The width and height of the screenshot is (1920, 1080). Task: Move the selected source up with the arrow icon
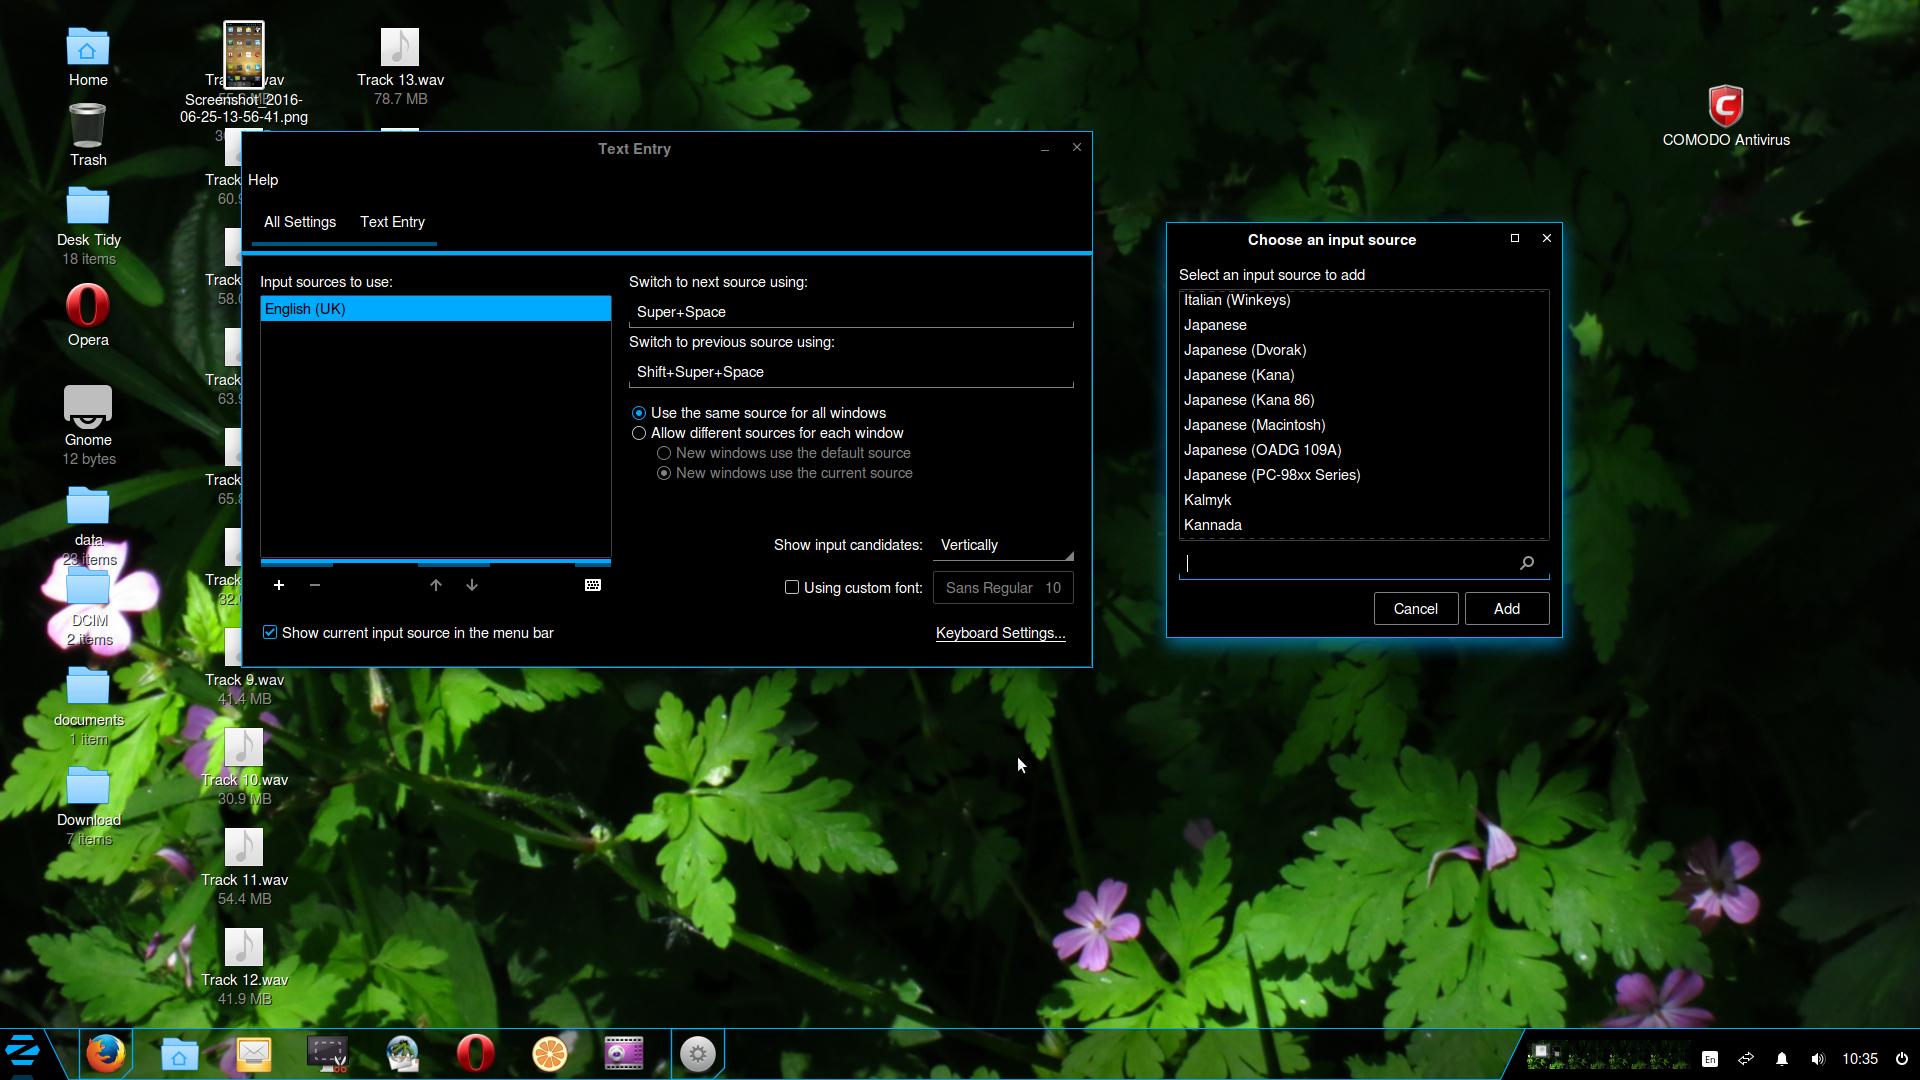coord(436,585)
